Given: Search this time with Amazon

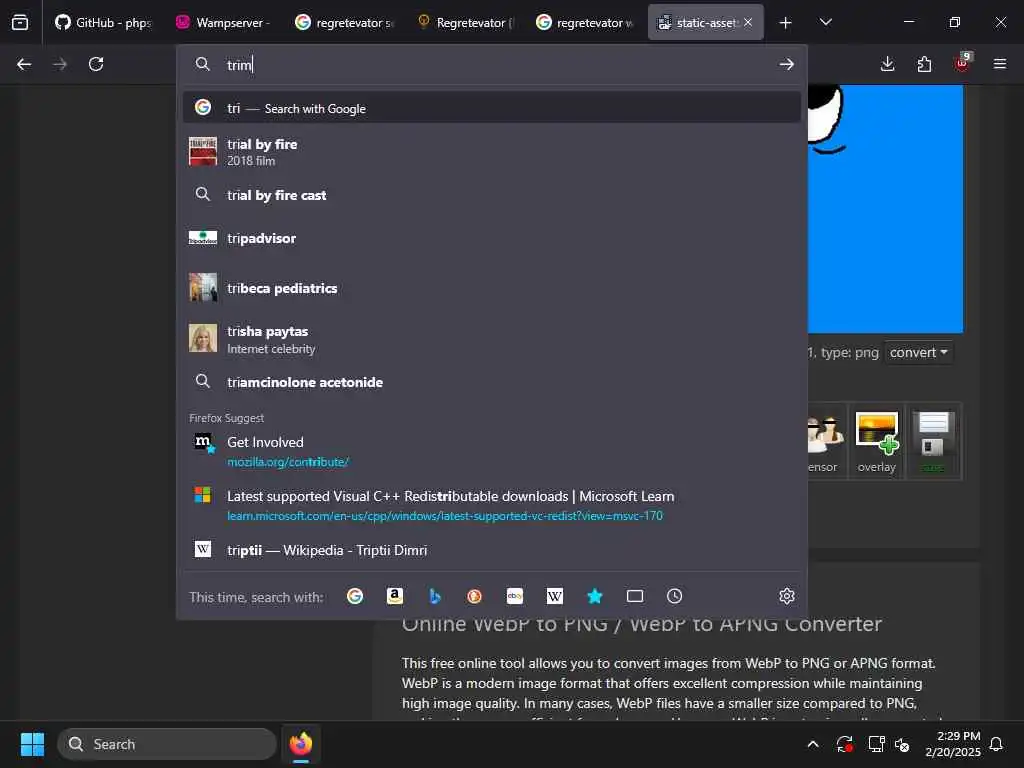Looking at the screenshot, I should click(x=394, y=596).
